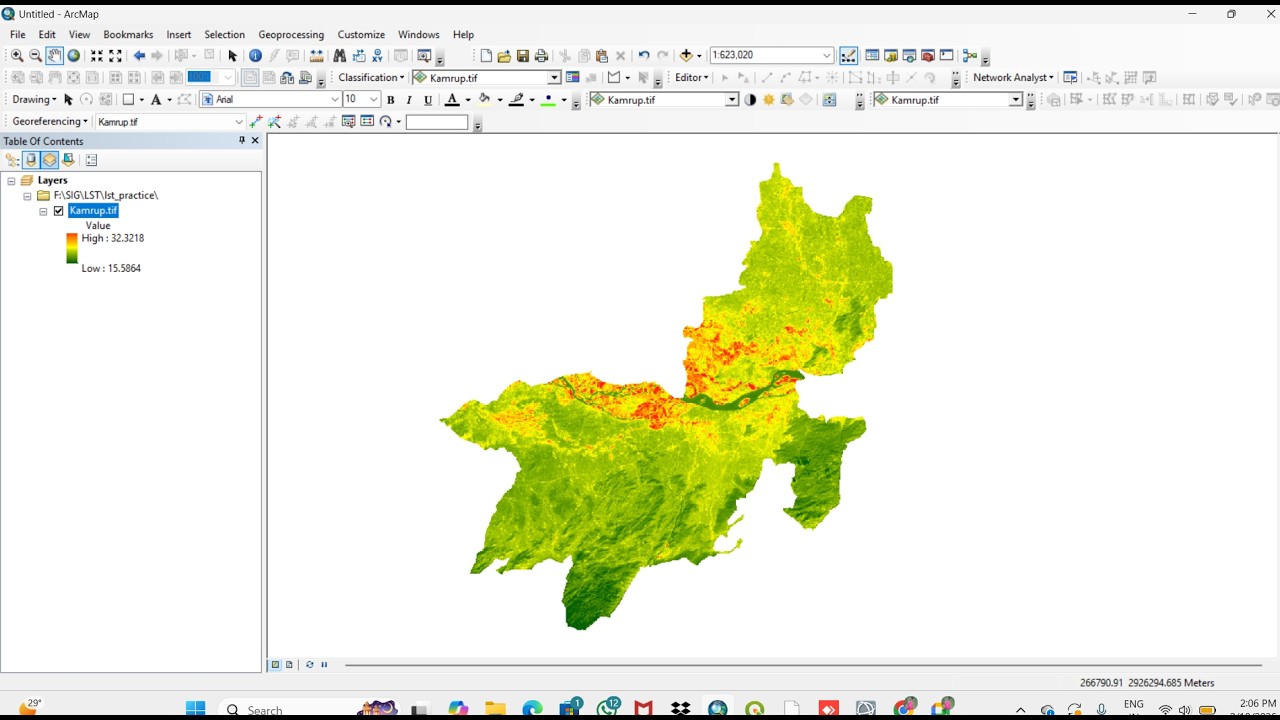Image resolution: width=1280 pixels, height=720 pixels.
Task: Collapse the Layers tree node
Action: [11, 181]
